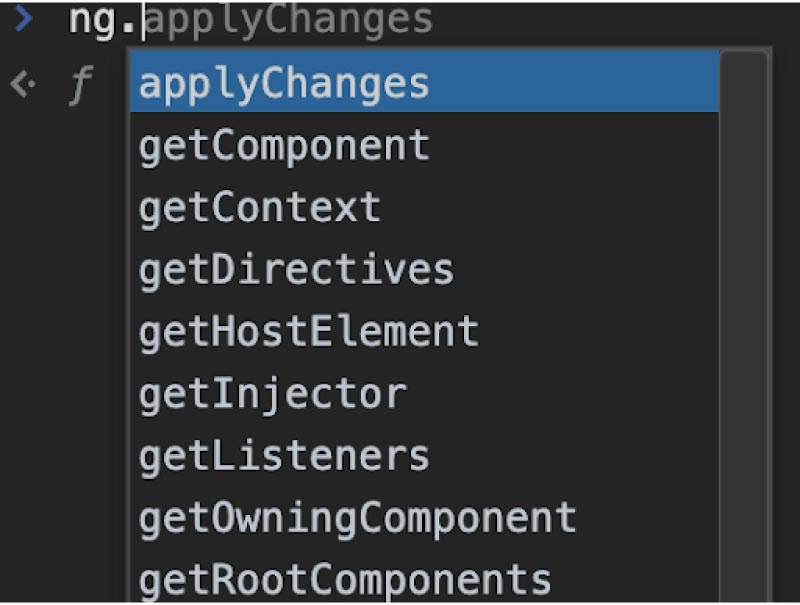Place the caret right after the 'ng.' dot
The height and width of the screenshot is (605, 800).
[x=144, y=21]
